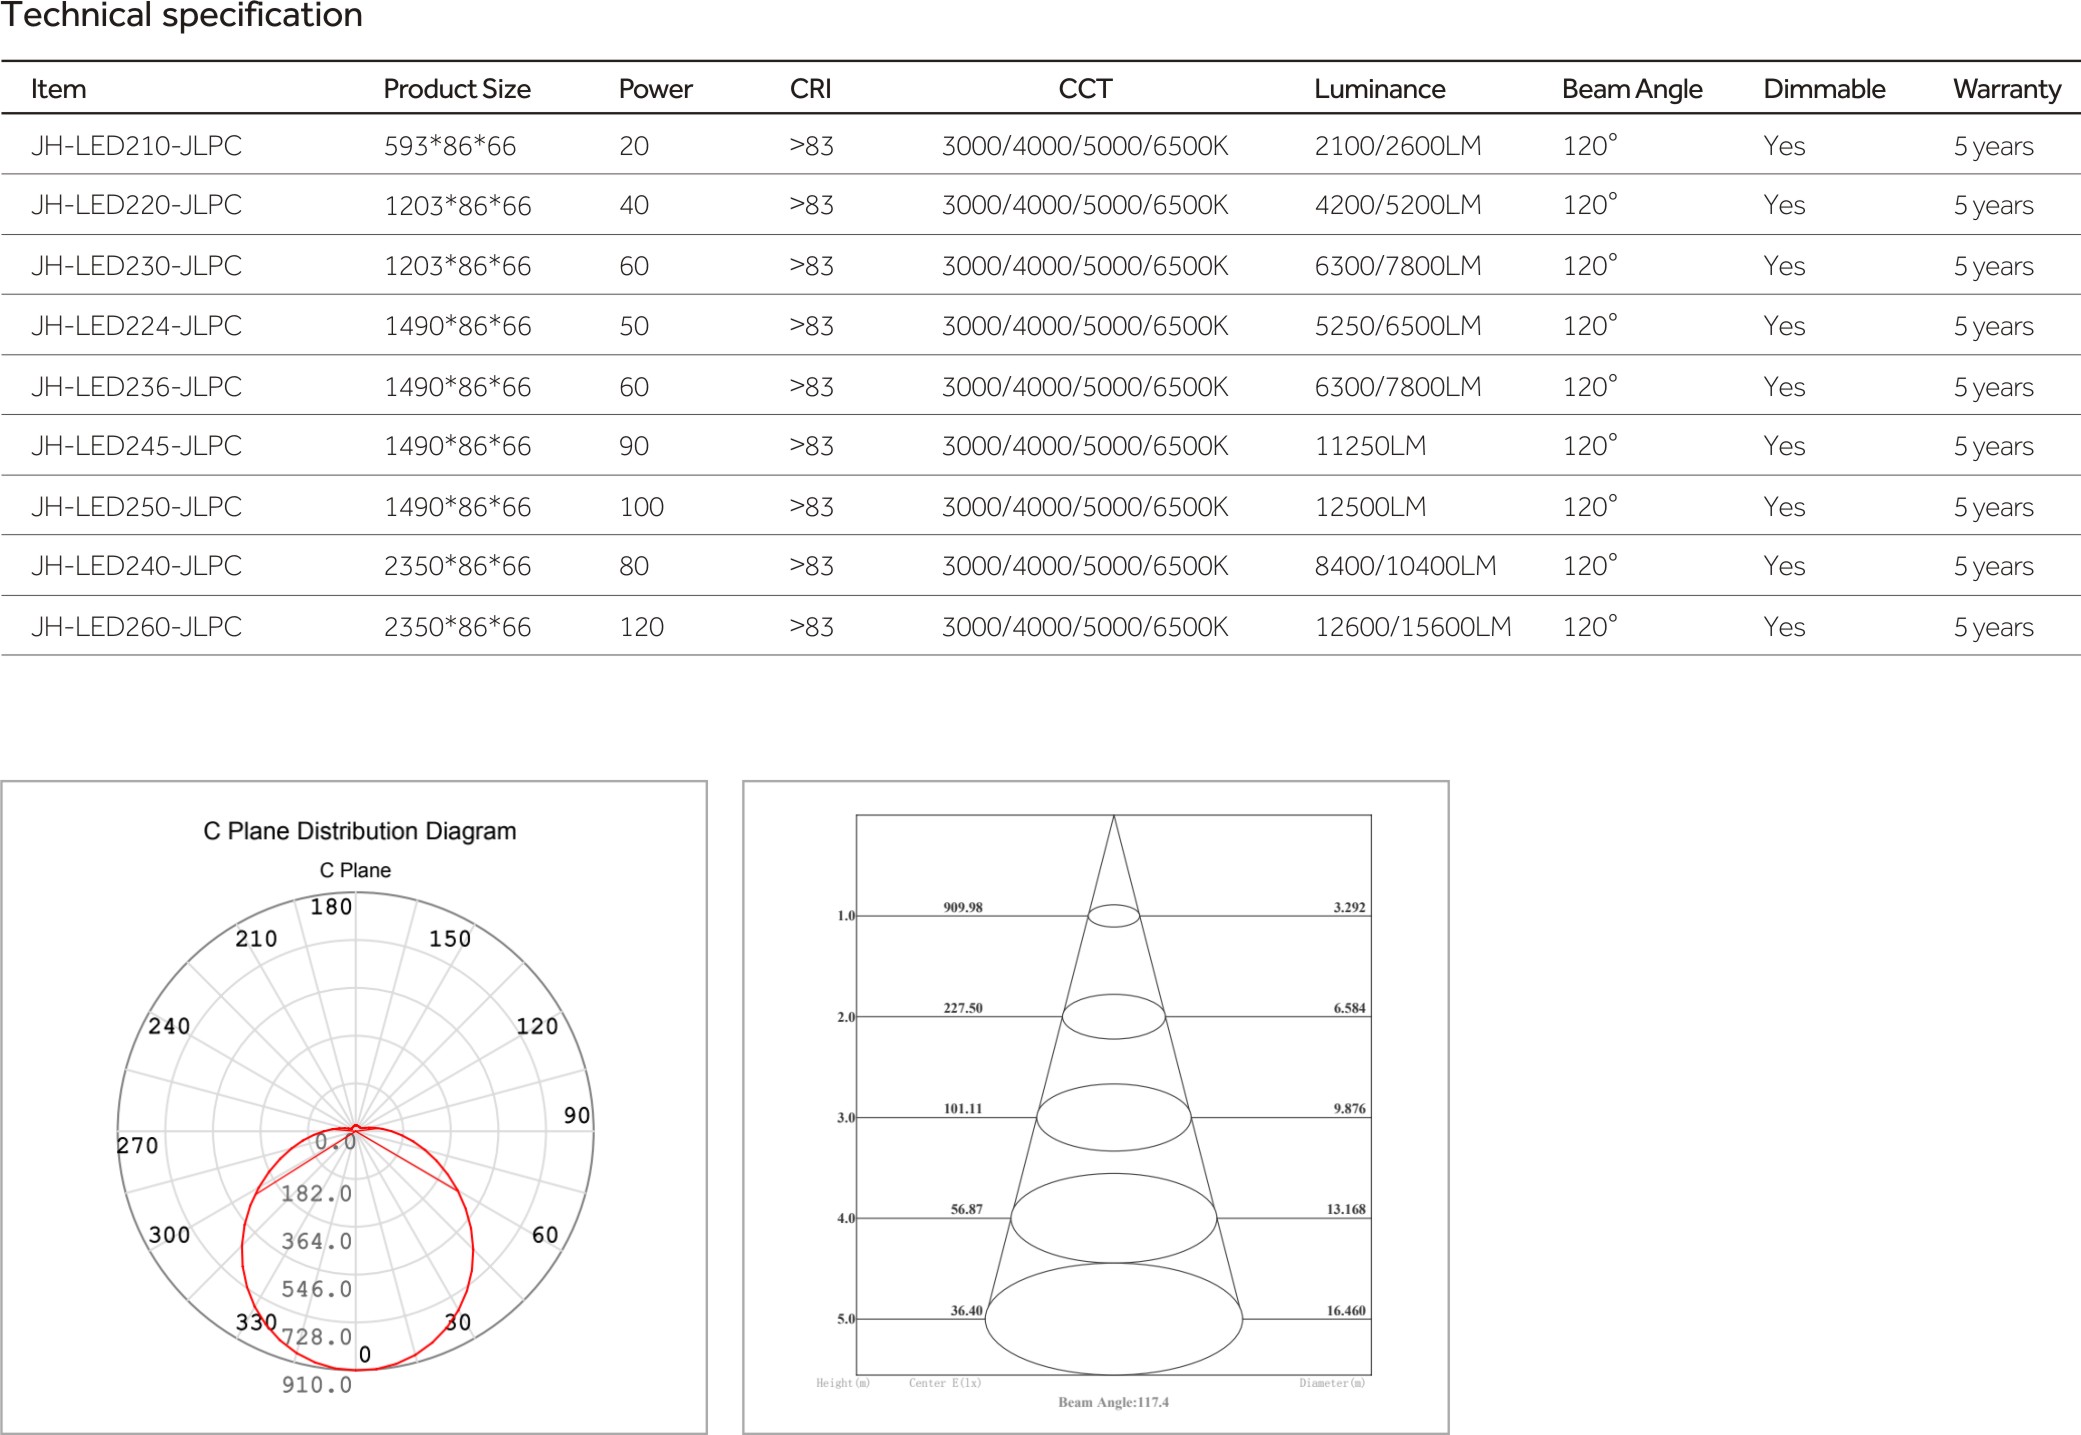Screen dimensions: 2081x1435
Task: Click the 'Item' column header
Action: (x=58, y=89)
